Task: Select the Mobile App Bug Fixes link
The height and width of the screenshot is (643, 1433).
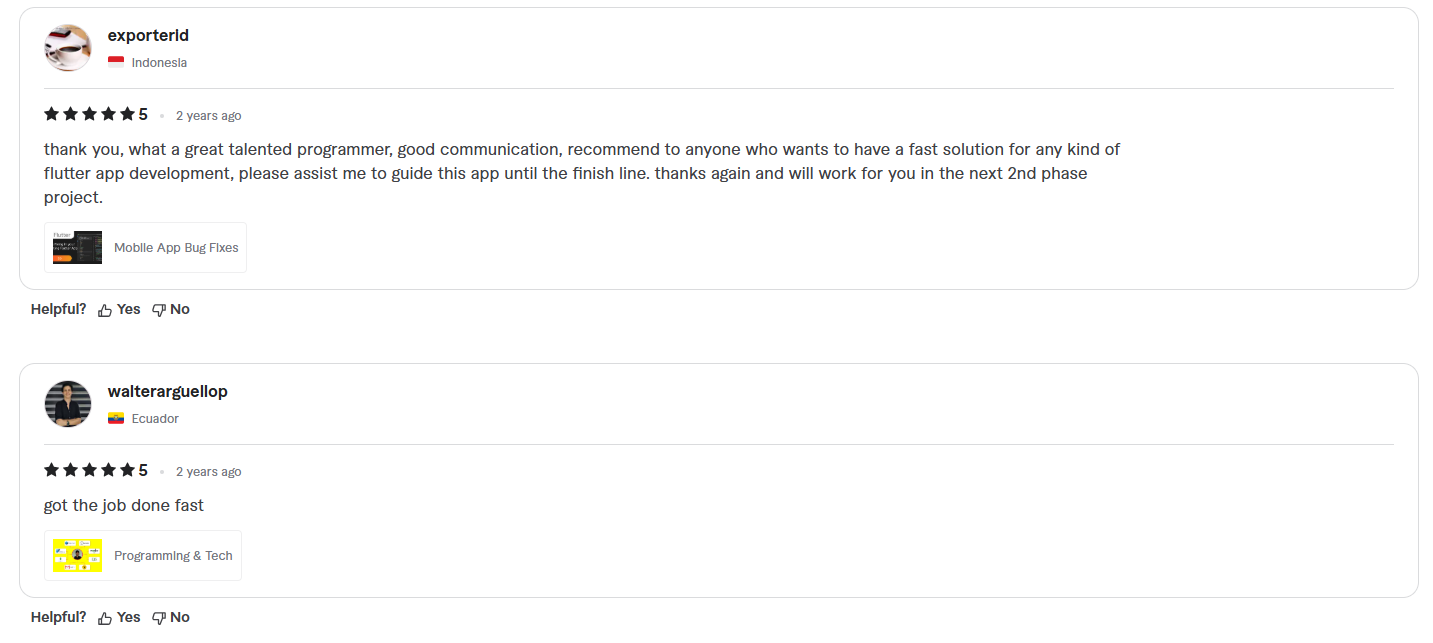Action: click(175, 247)
